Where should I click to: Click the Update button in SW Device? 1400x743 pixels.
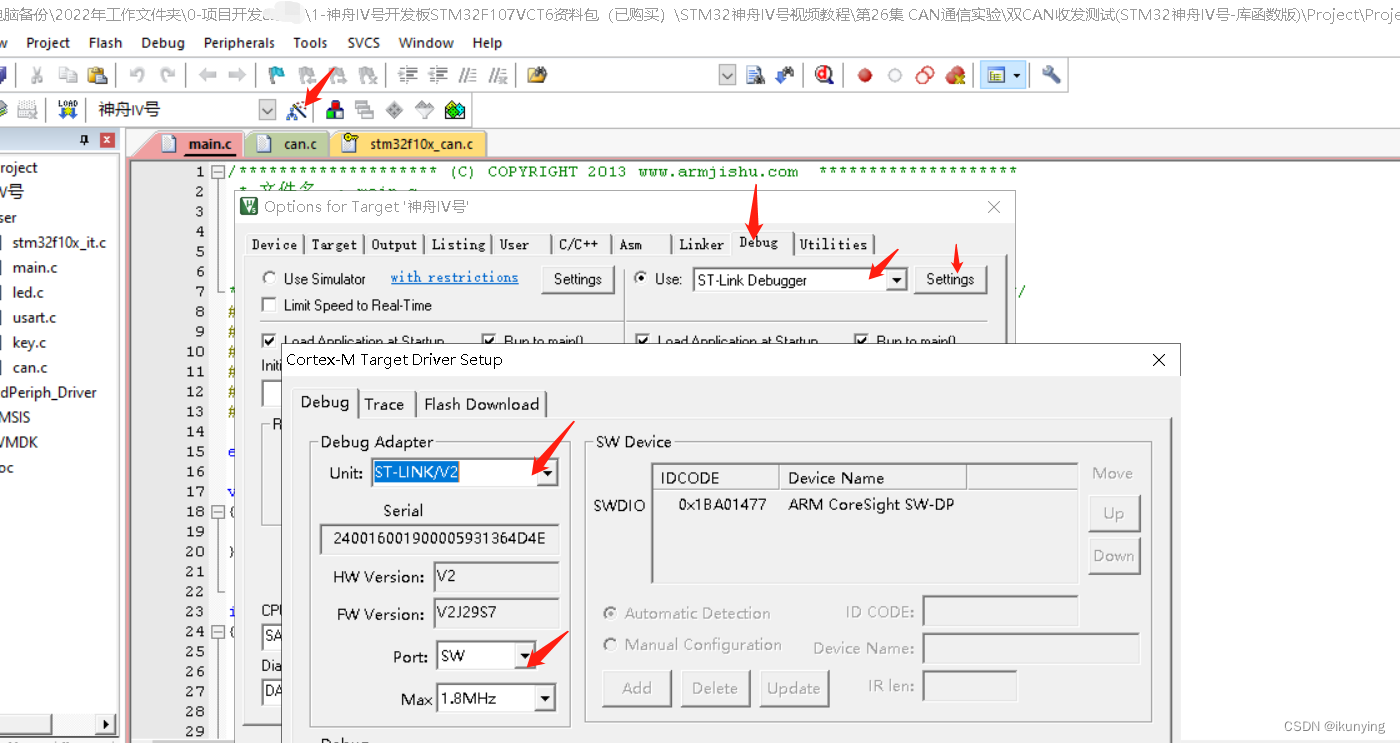[794, 688]
